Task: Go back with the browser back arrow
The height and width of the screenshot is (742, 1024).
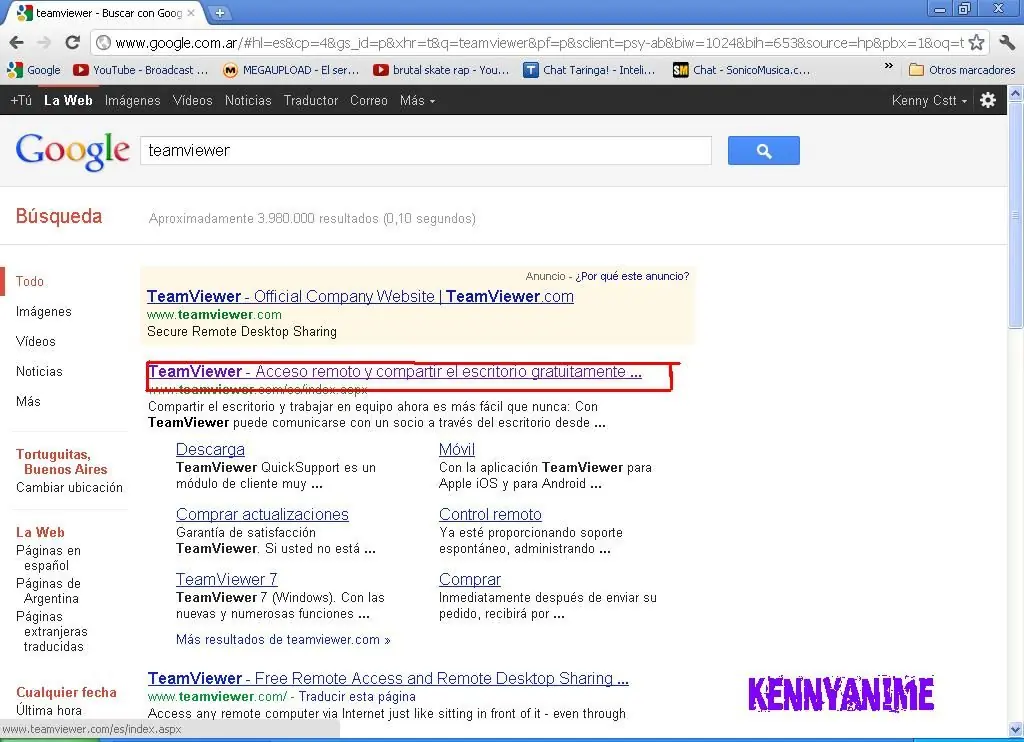Action: pos(16,42)
